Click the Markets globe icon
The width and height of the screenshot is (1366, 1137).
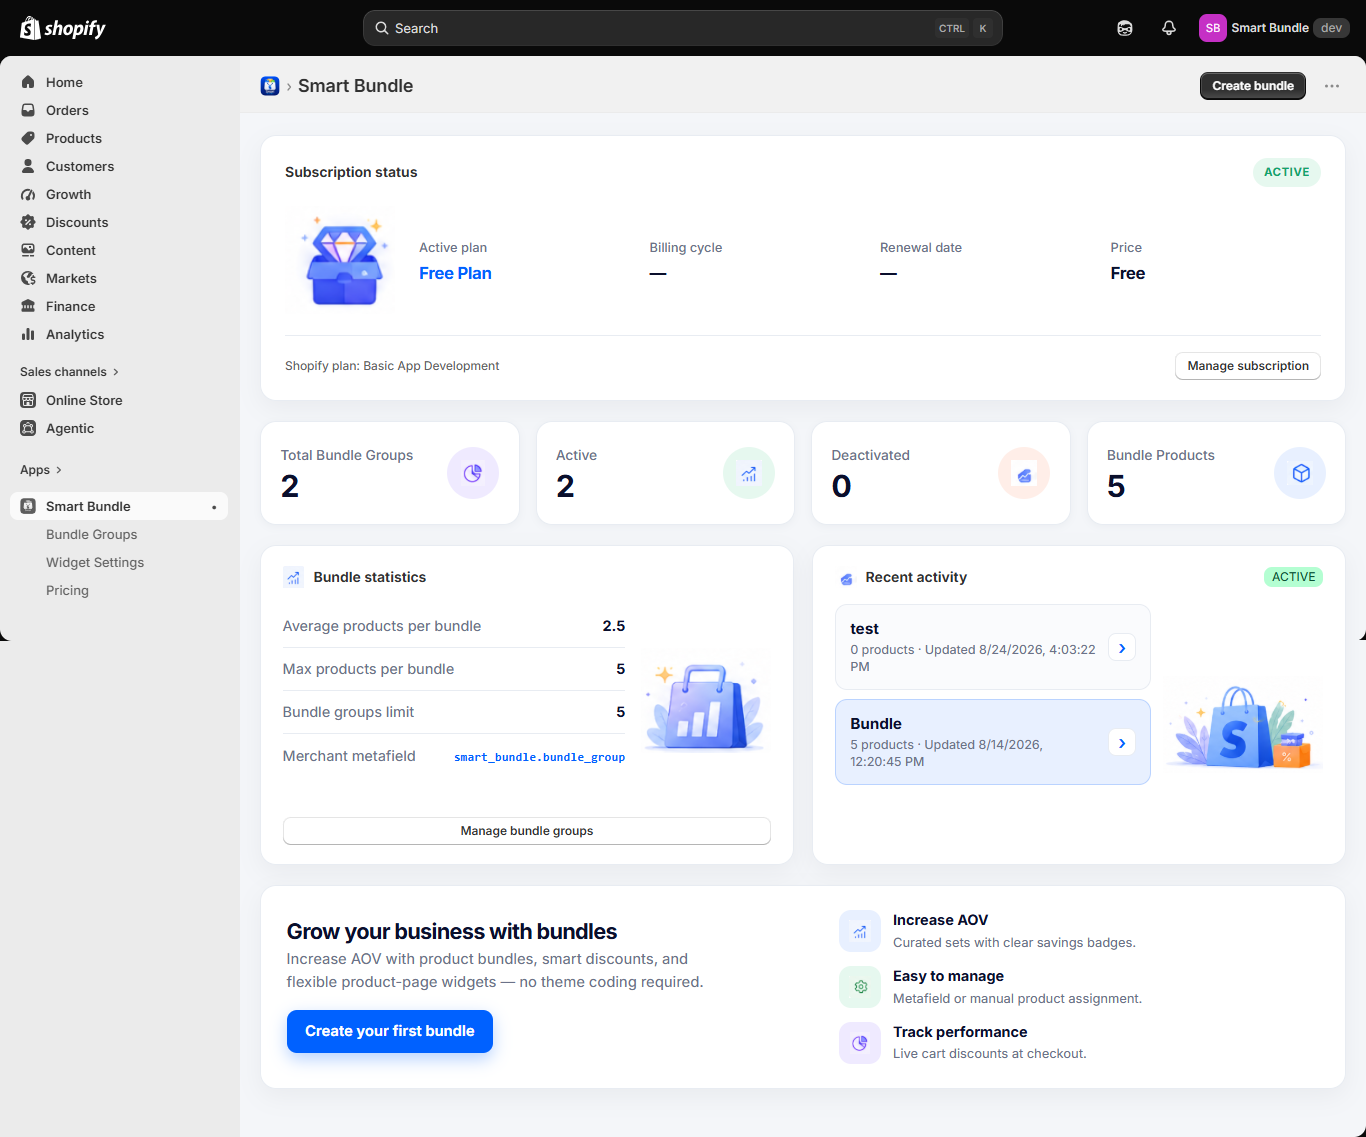(x=28, y=278)
